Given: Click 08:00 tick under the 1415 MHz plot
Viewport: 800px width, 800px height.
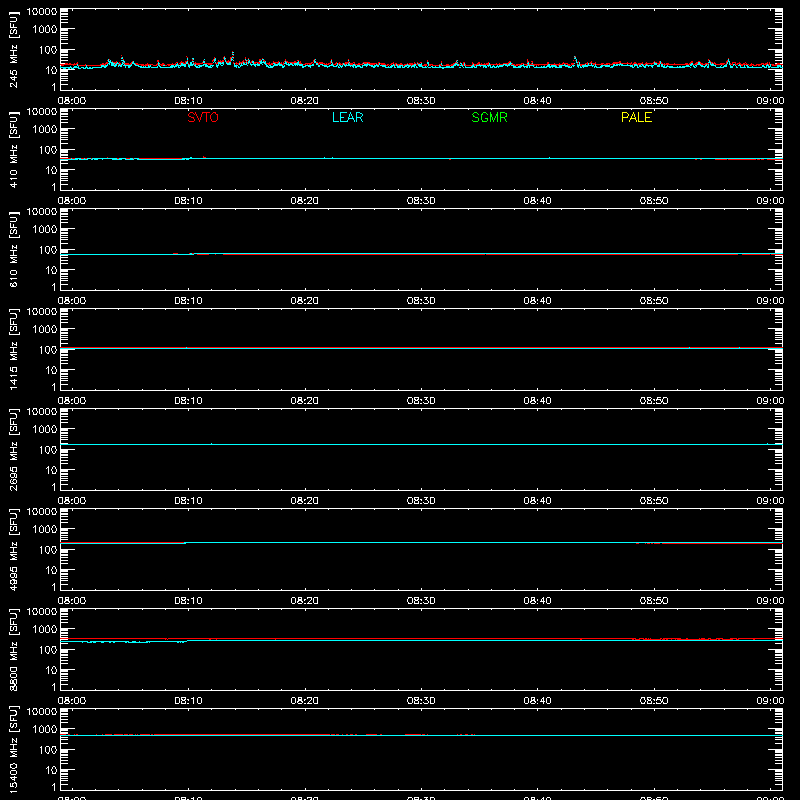Looking at the screenshot, I should tap(72, 401).
